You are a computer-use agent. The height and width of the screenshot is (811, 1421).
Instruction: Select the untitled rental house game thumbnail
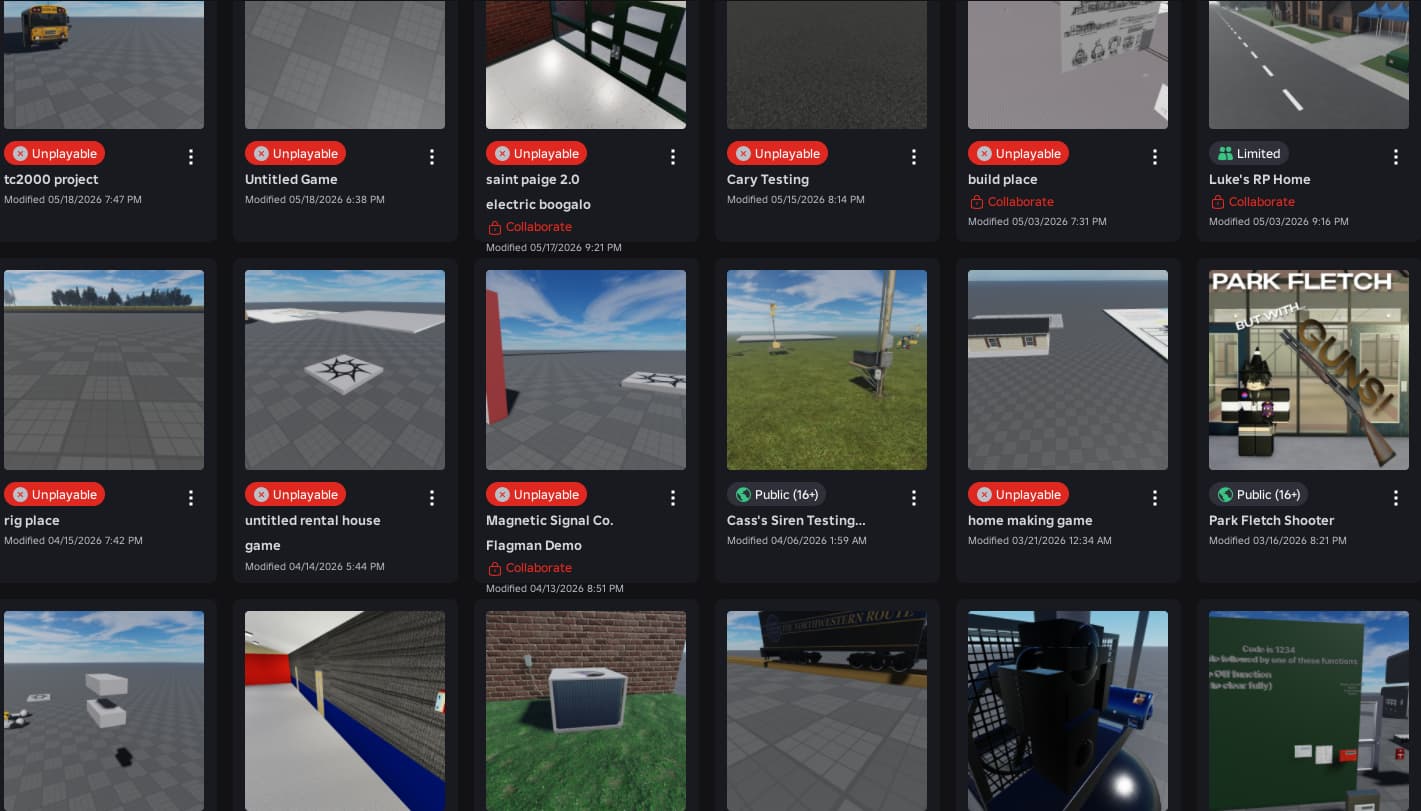pyautogui.click(x=345, y=370)
